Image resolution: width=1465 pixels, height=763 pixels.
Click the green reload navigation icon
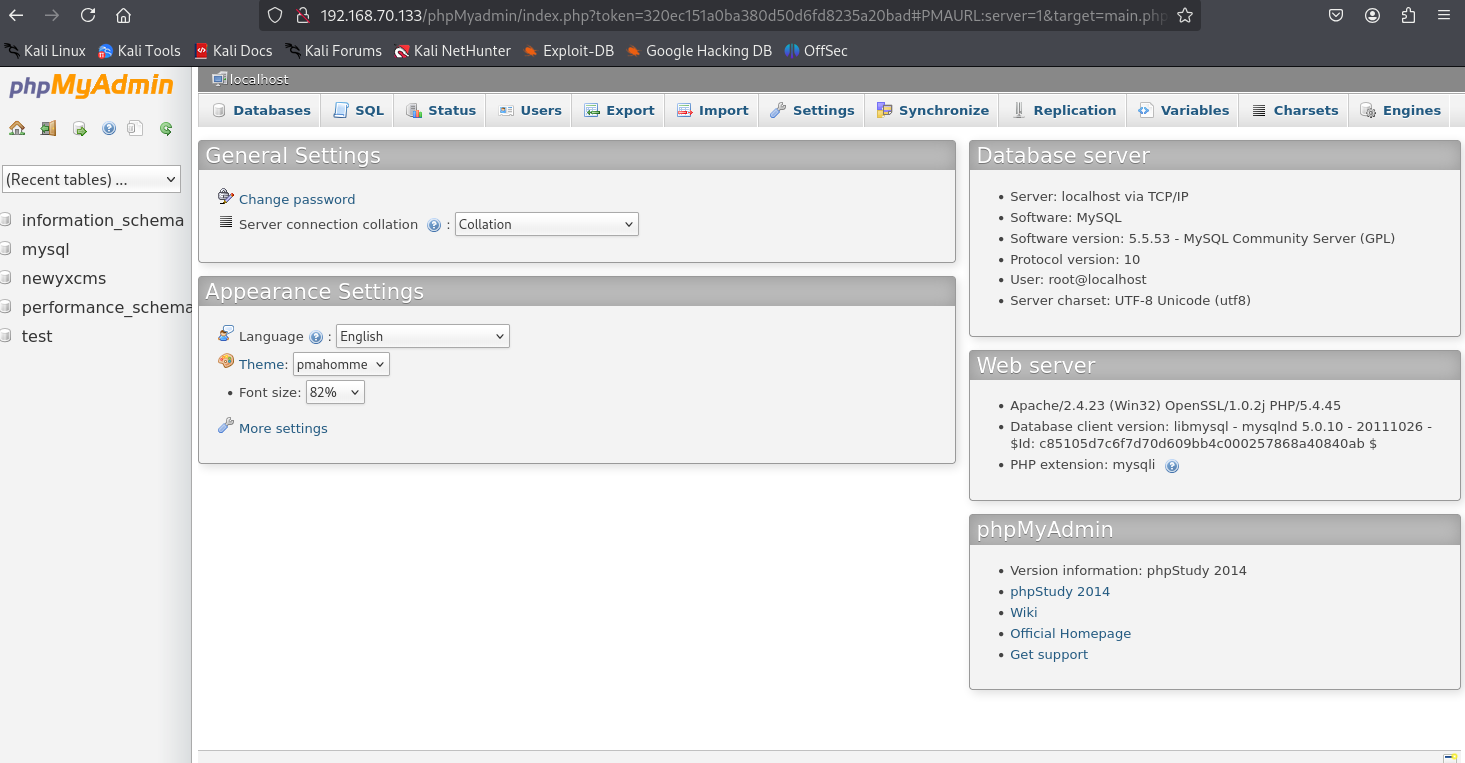click(166, 128)
